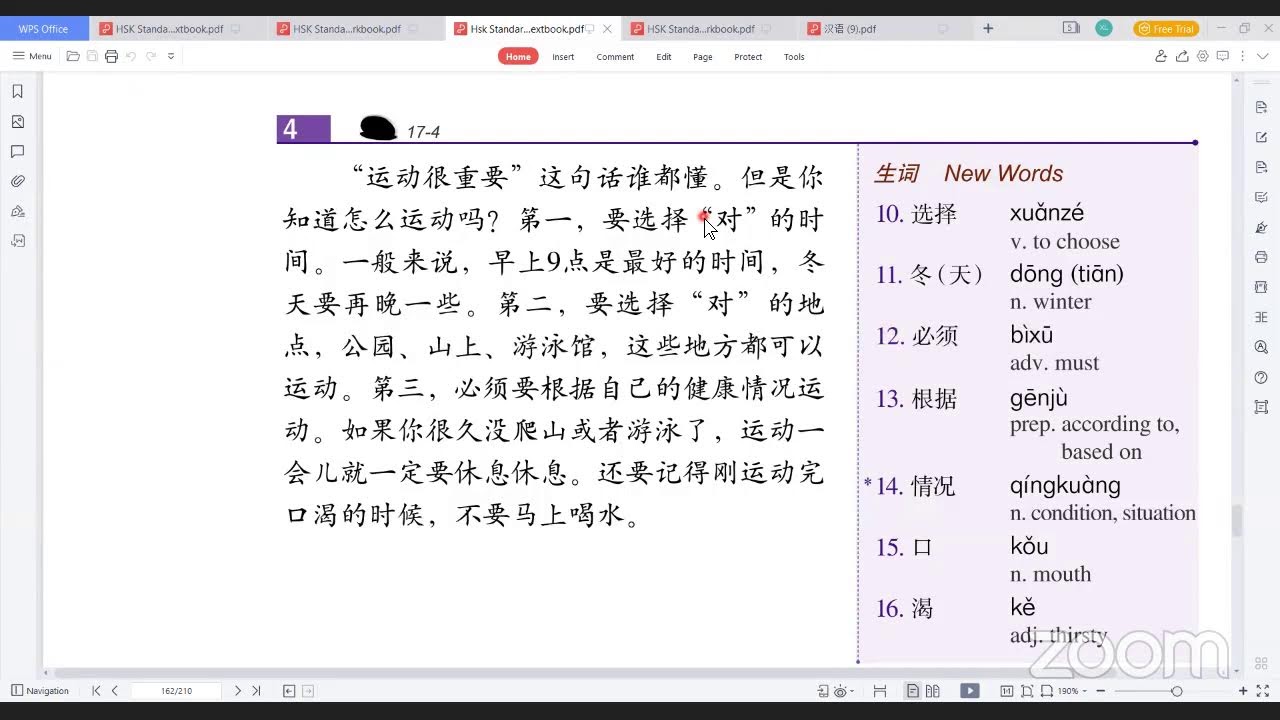1280x720 pixels.
Task: Open the Insert ribbon tab
Action: (563, 57)
